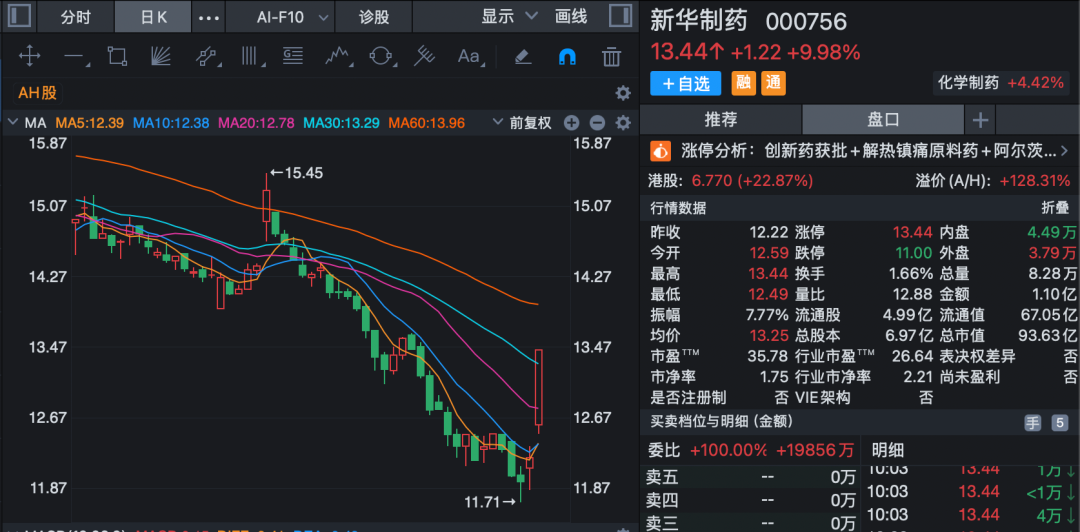Click the orange 涨停分析 icon

(x=661, y=150)
